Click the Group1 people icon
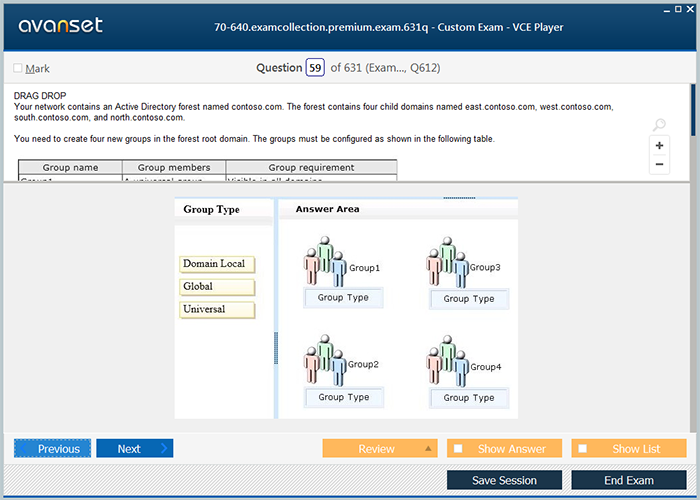 [x=325, y=262]
